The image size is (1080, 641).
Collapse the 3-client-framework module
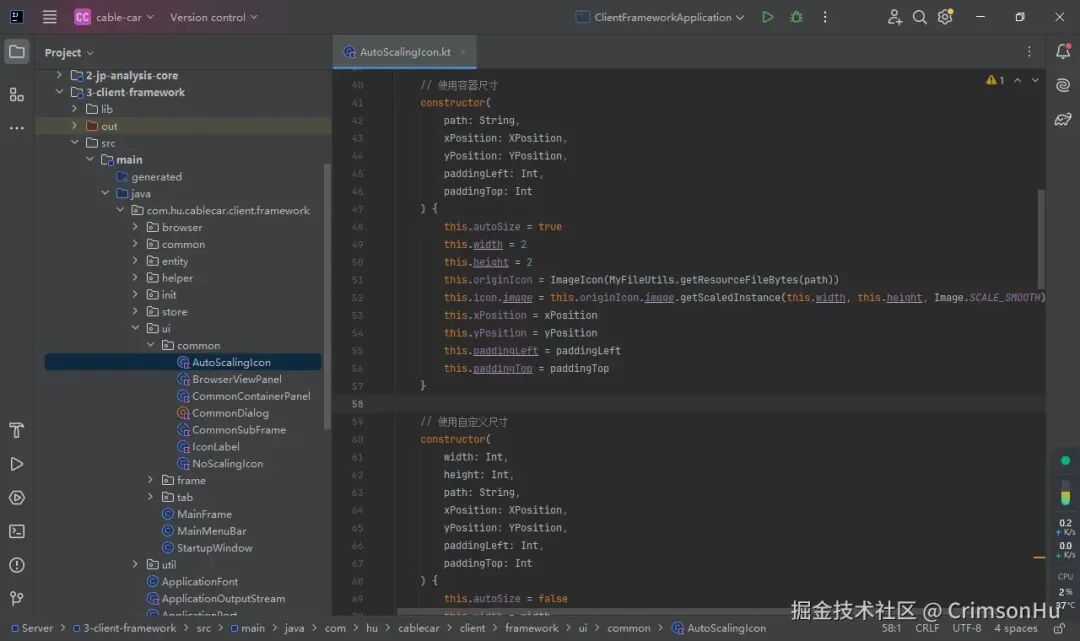[59, 92]
